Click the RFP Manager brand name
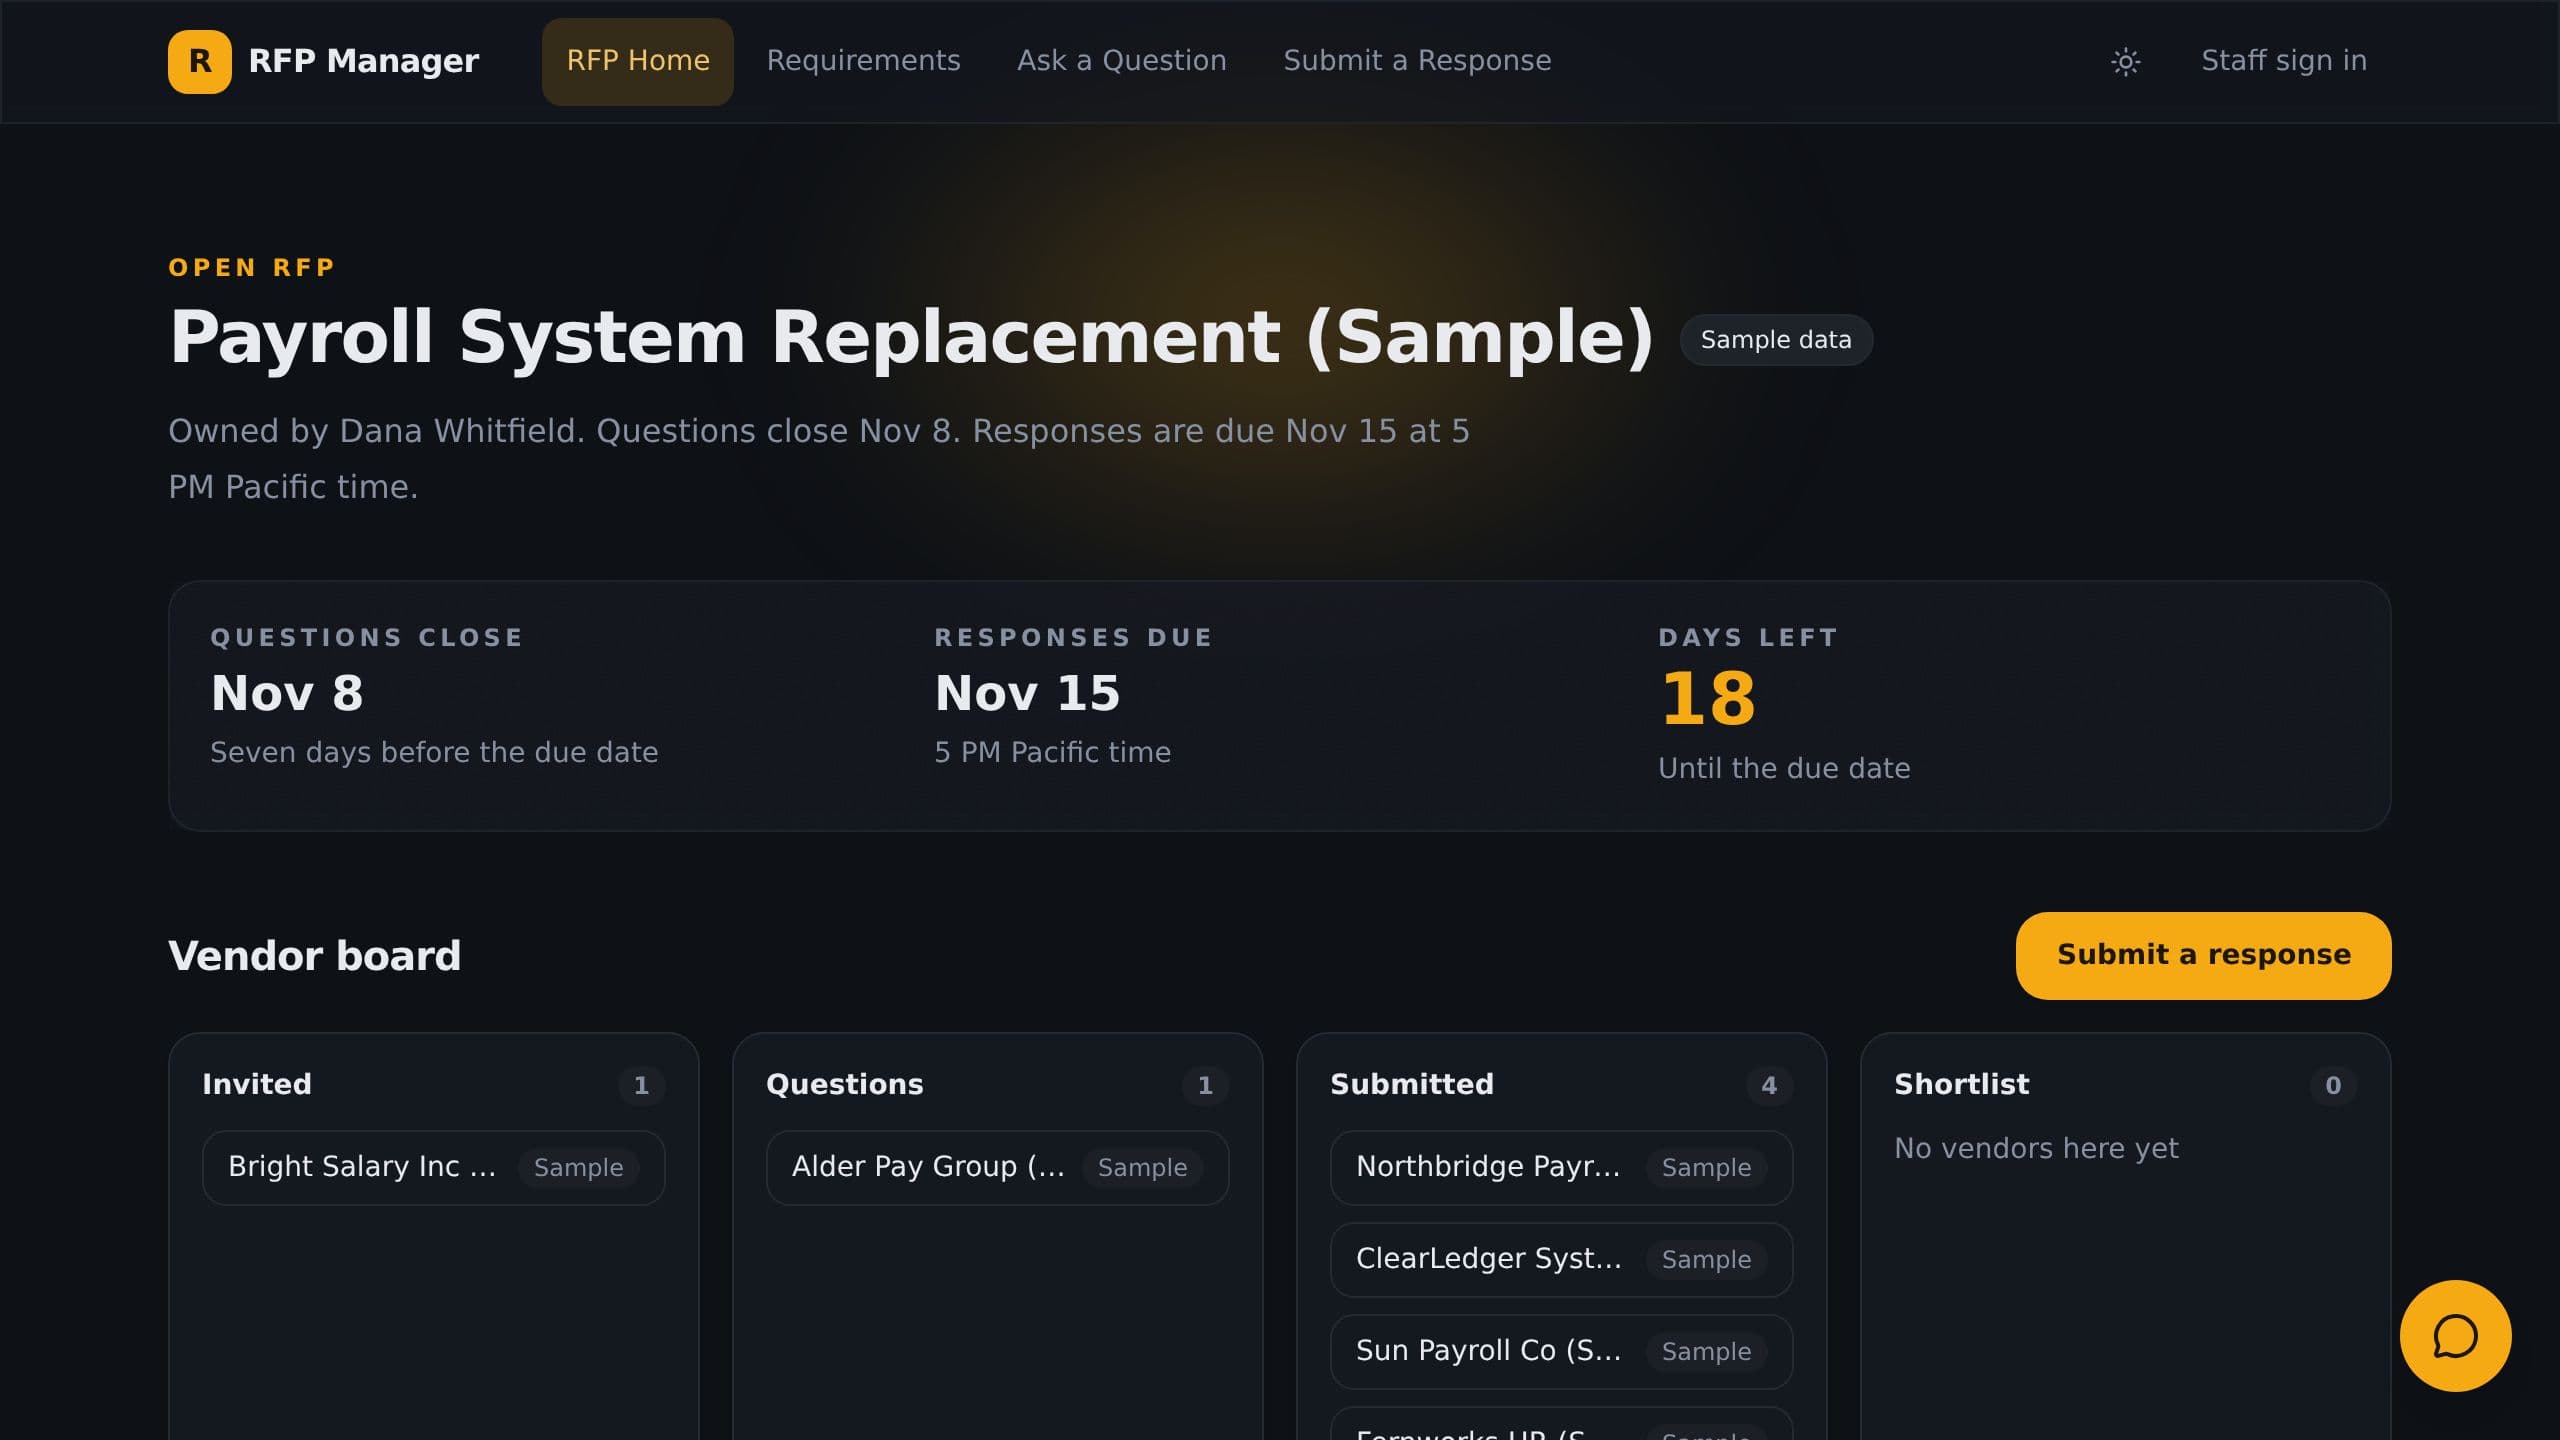 point(364,61)
